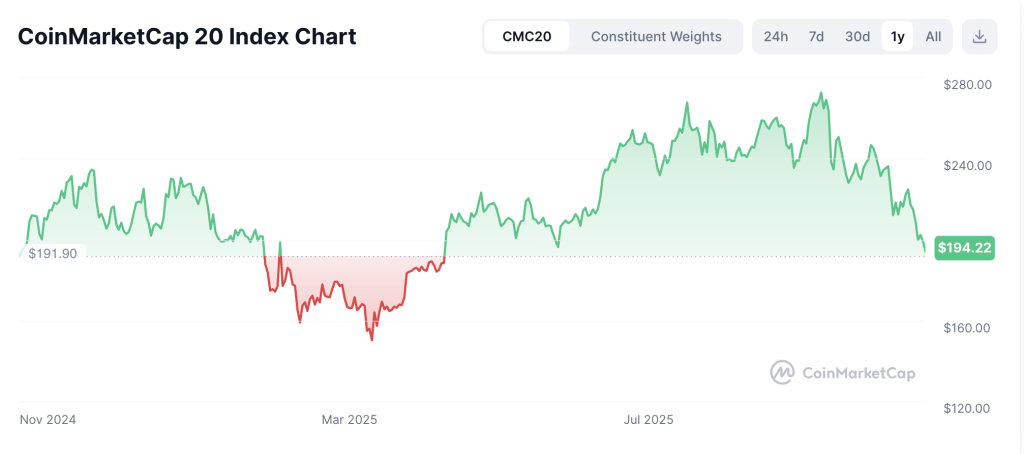
Task: Click the $280.00 price axis label
Action: coord(967,85)
